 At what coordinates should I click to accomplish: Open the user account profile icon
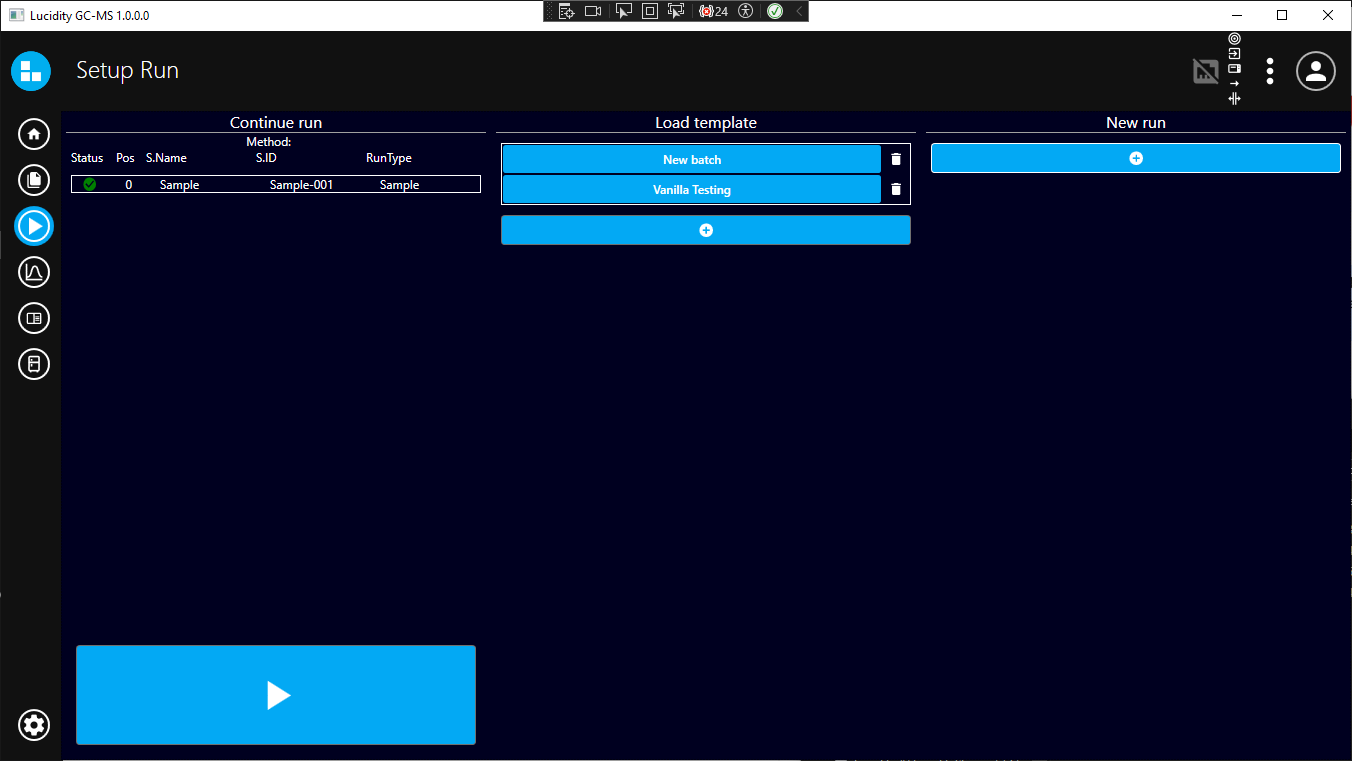[1316, 71]
